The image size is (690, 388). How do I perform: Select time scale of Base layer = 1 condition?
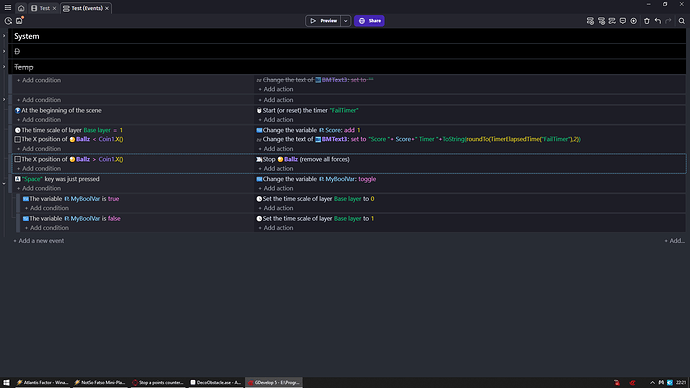(x=69, y=130)
